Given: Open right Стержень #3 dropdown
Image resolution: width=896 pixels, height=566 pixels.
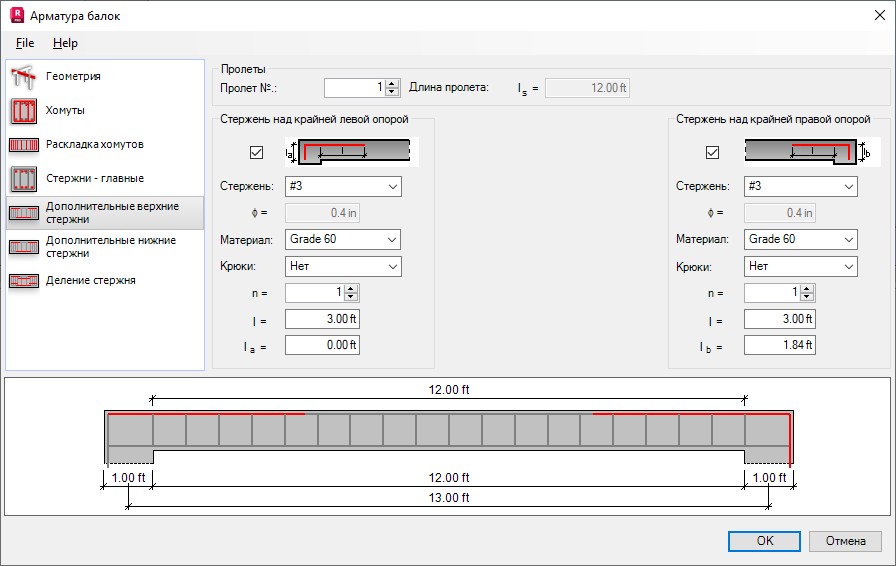Looking at the screenshot, I should click(801, 186).
